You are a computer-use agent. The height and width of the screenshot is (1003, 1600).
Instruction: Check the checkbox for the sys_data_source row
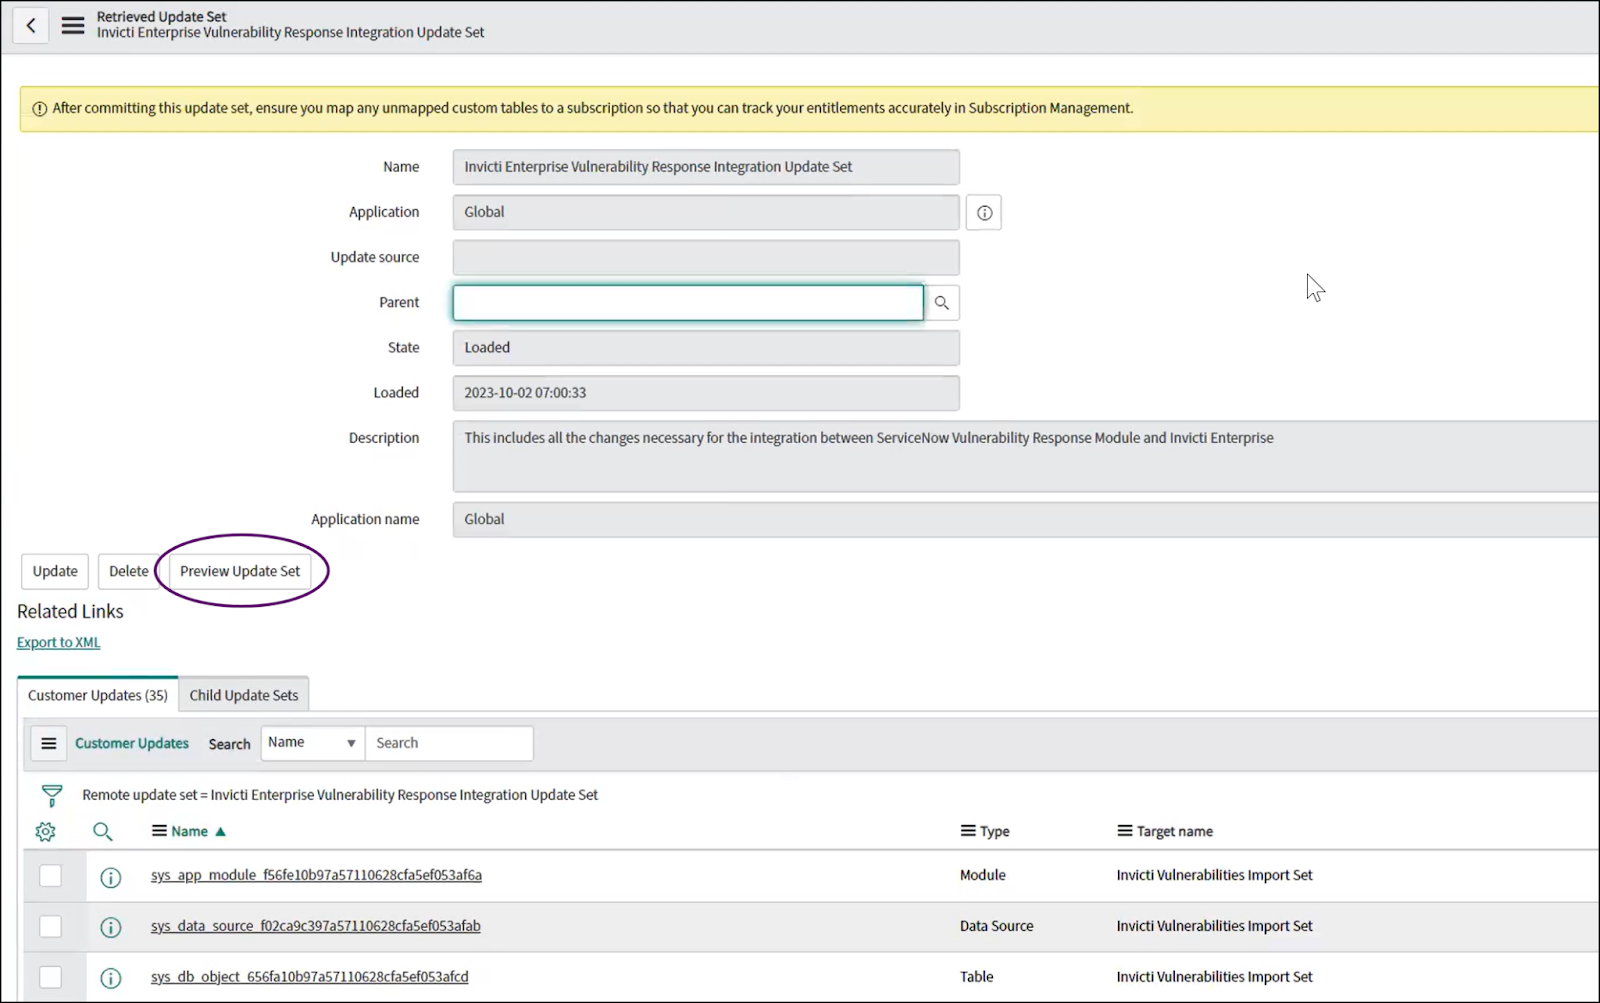50,926
